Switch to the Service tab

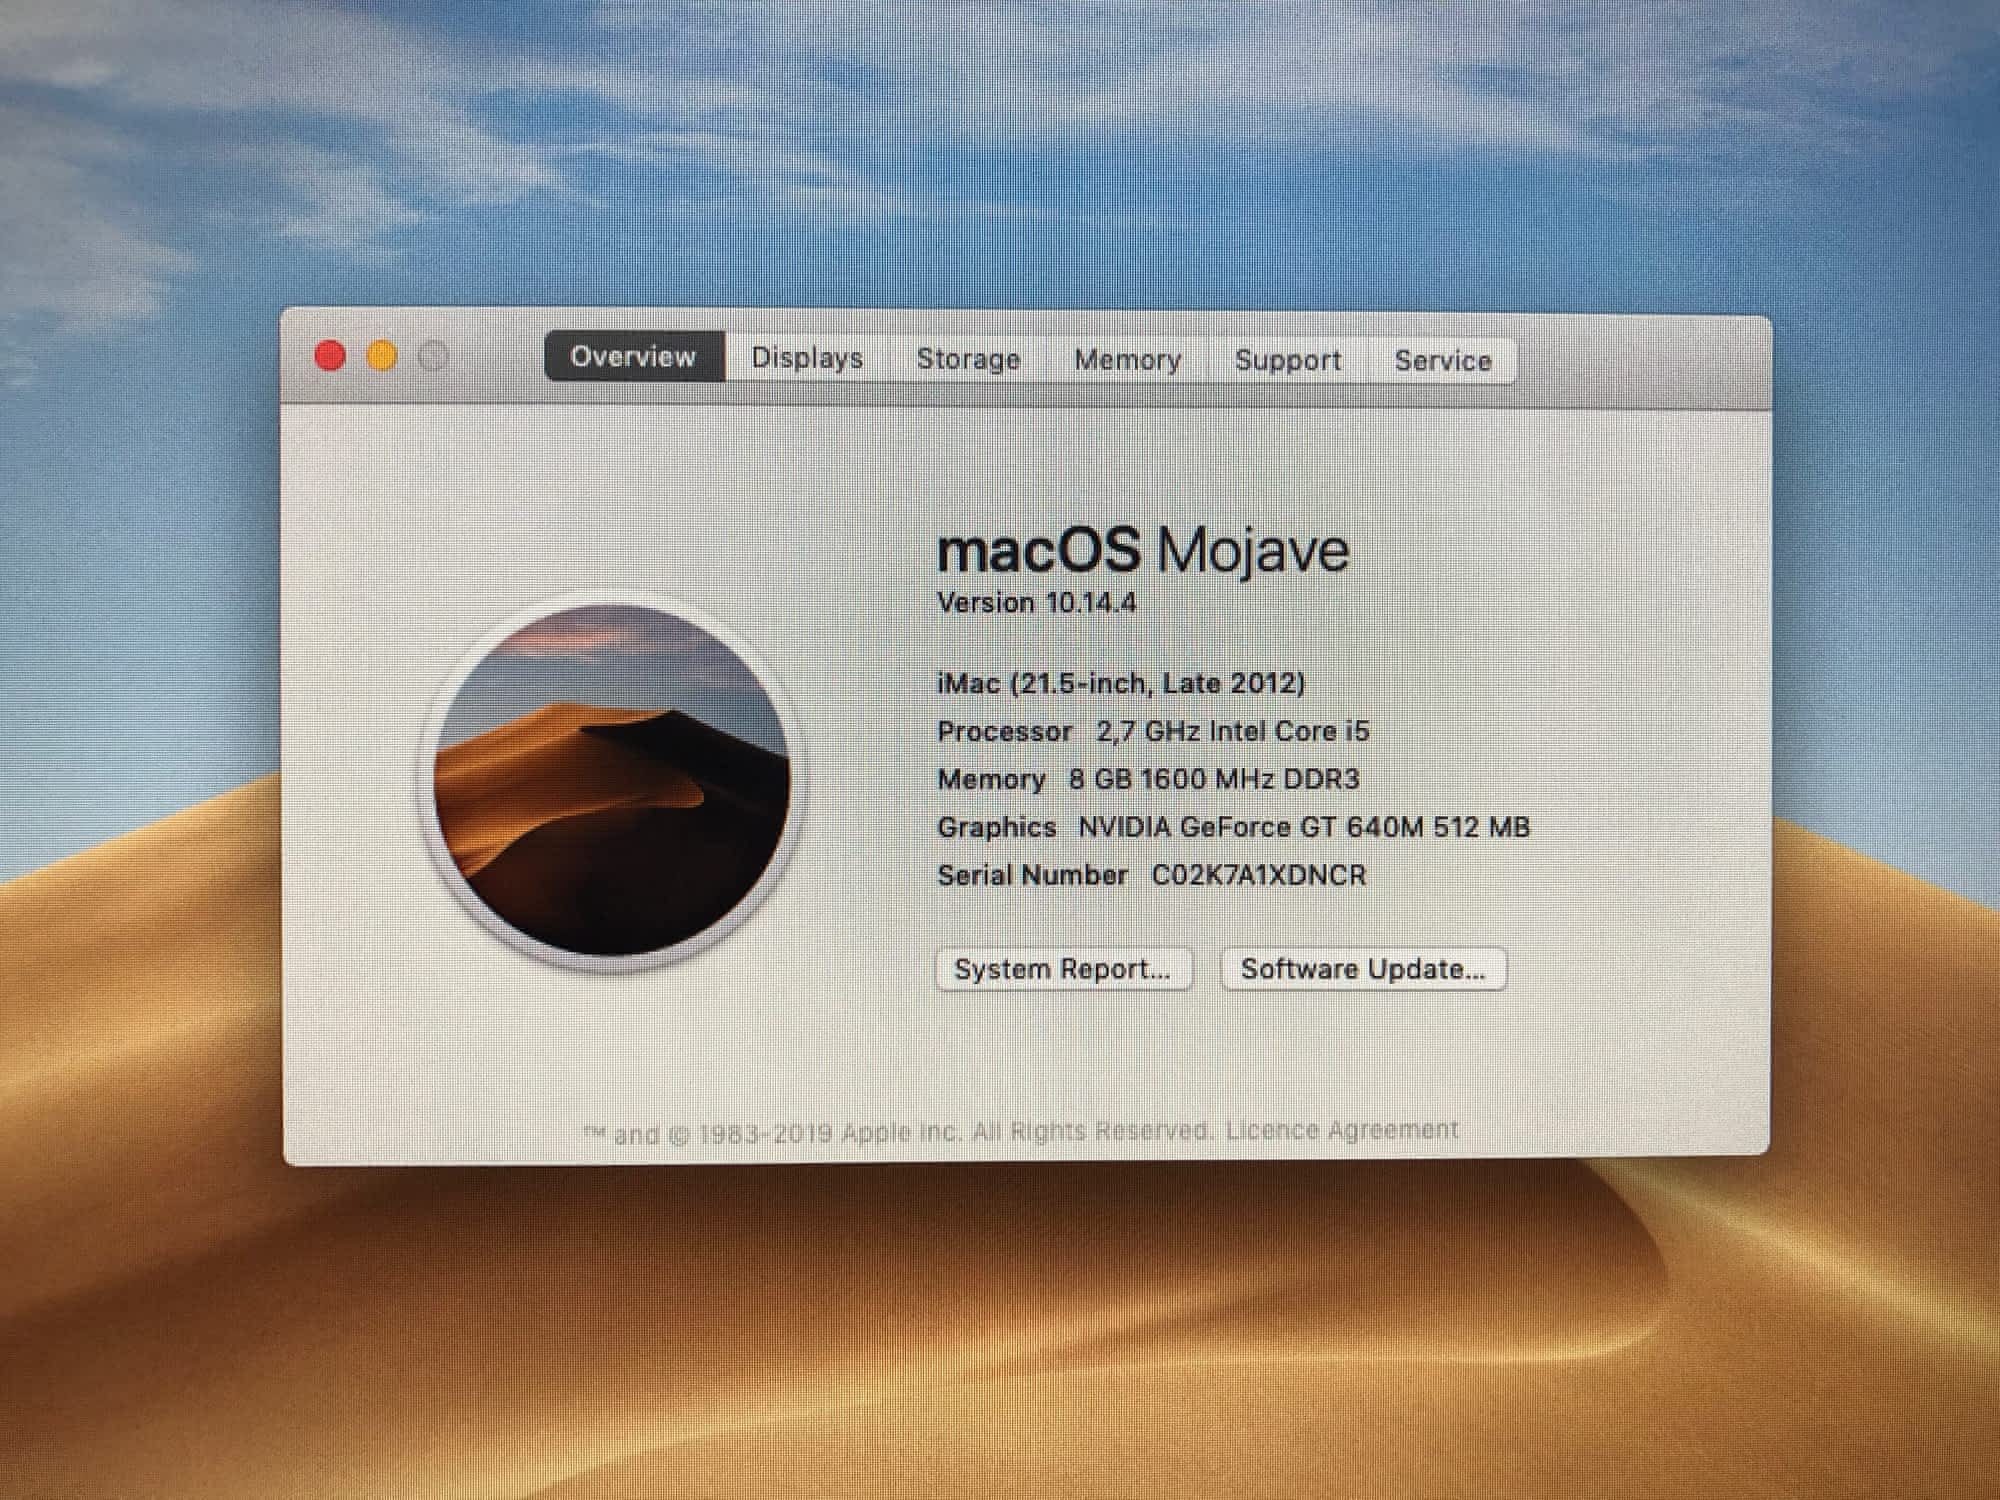(x=1443, y=361)
